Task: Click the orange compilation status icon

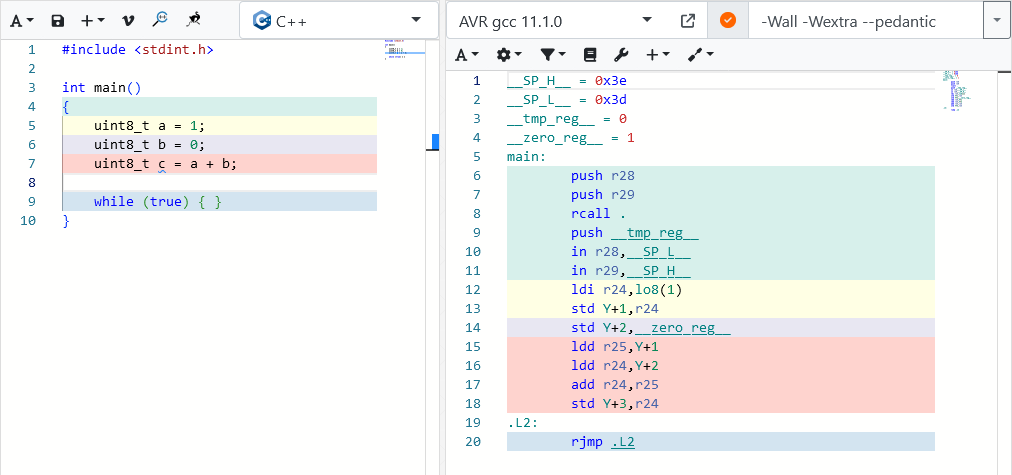Action: (727, 20)
